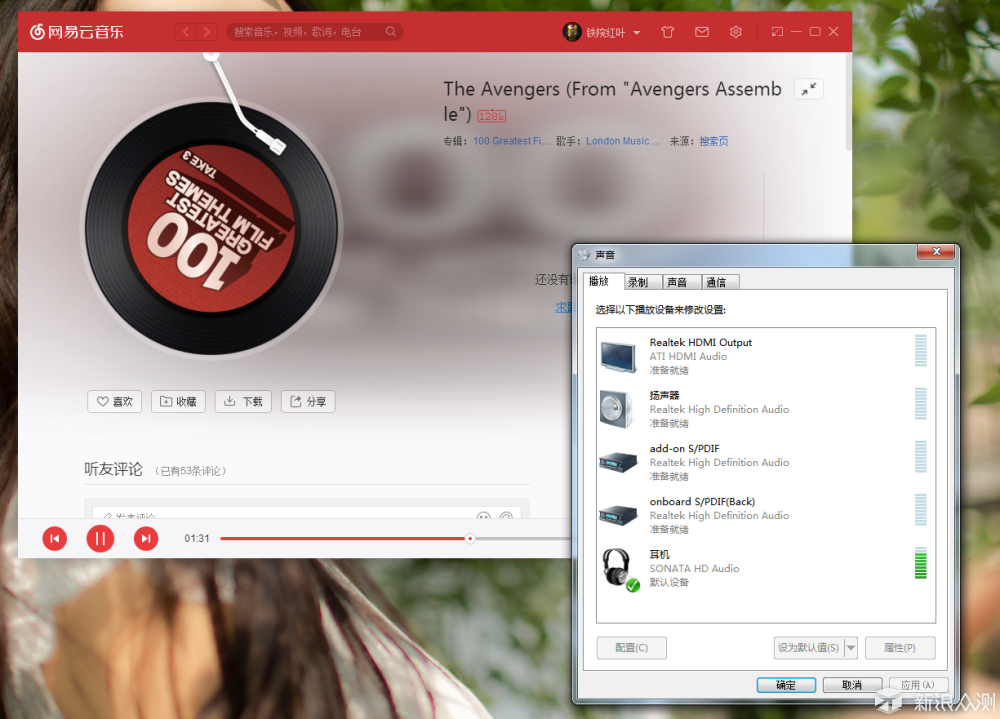This screenshot has height=719, width=1000.
Task: Add song to collection via 收藏
Action: click(178, 401)
